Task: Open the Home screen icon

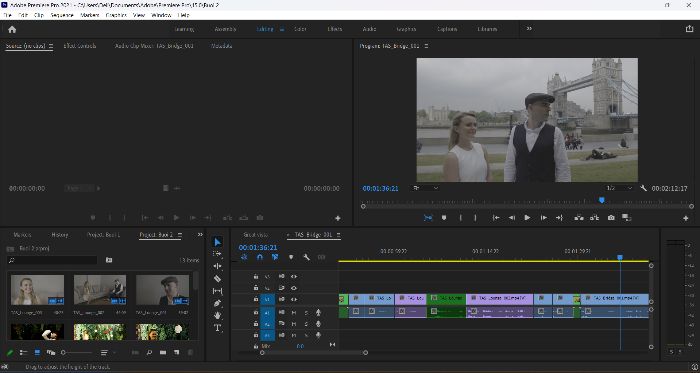Action: tap(12, 29)
